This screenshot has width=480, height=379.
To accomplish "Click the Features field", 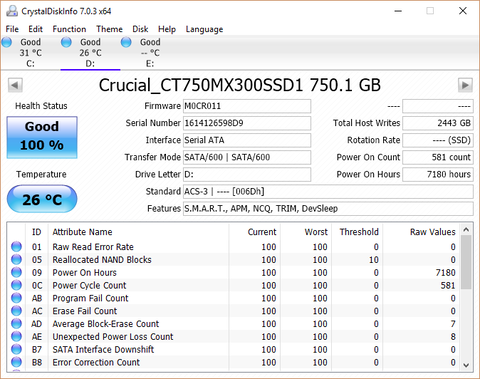I will (328, 209).
